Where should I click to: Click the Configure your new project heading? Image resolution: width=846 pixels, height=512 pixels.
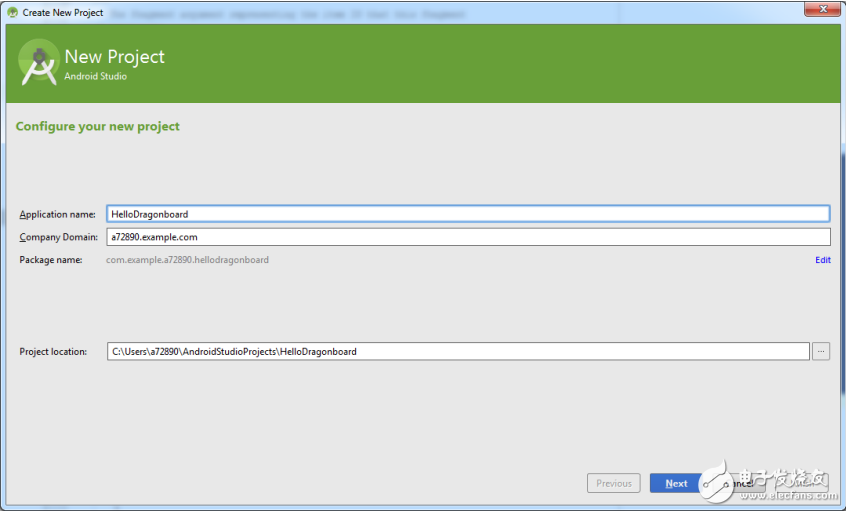point(98,127)
